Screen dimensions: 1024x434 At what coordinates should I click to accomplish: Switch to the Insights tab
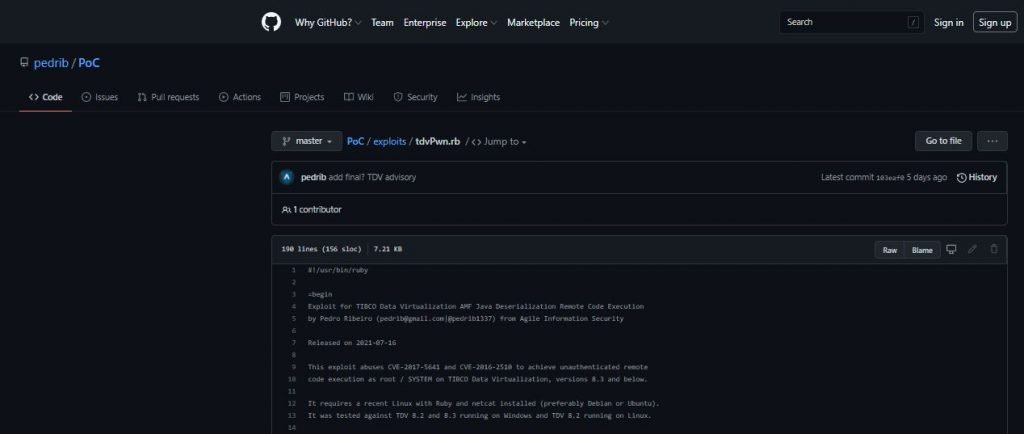478,97
